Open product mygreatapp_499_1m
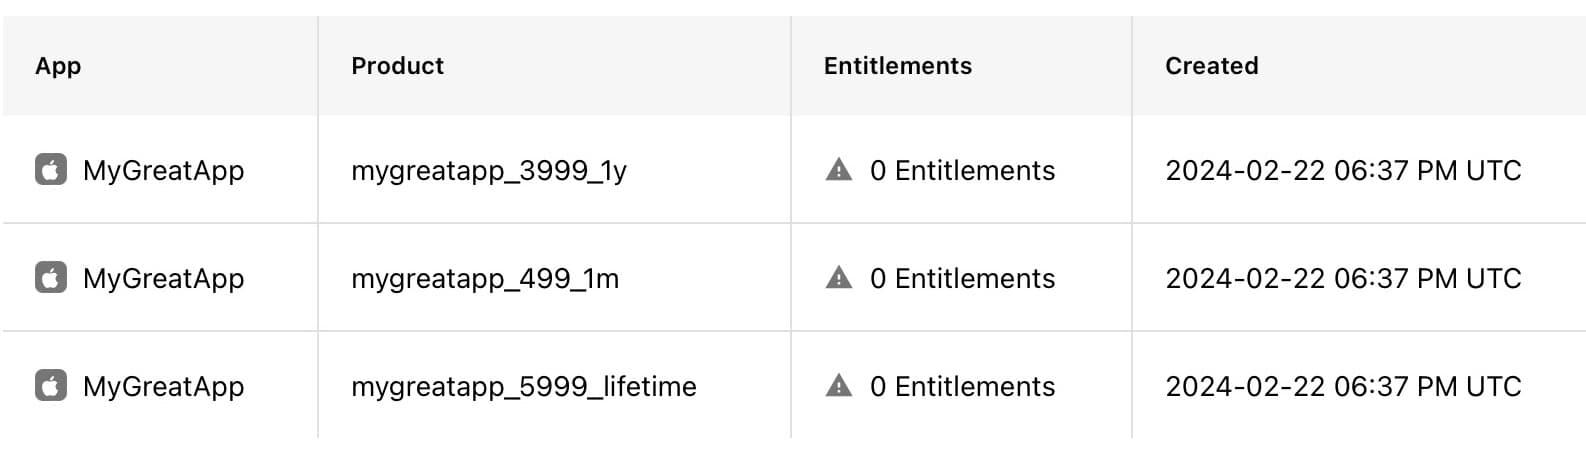Viewport: 1586px width, 455px height. 485,279
